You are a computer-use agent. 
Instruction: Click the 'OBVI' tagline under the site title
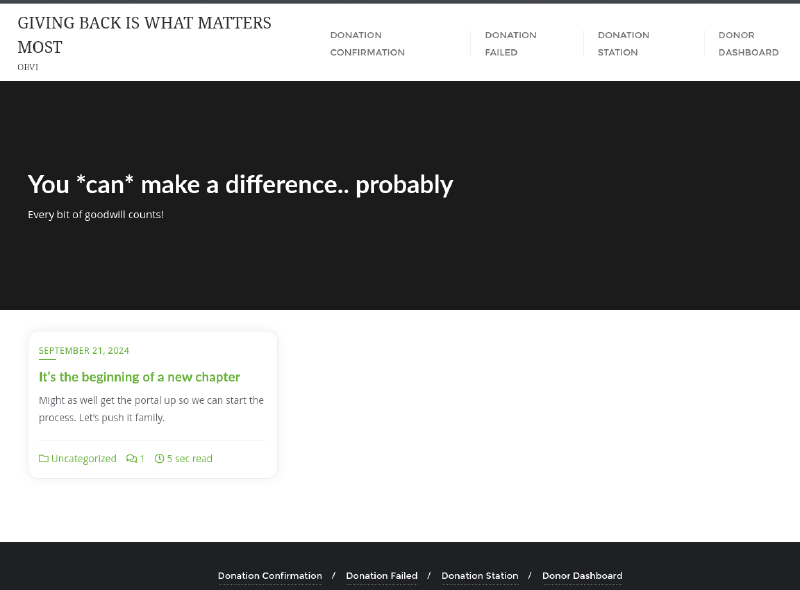point(28,67)
